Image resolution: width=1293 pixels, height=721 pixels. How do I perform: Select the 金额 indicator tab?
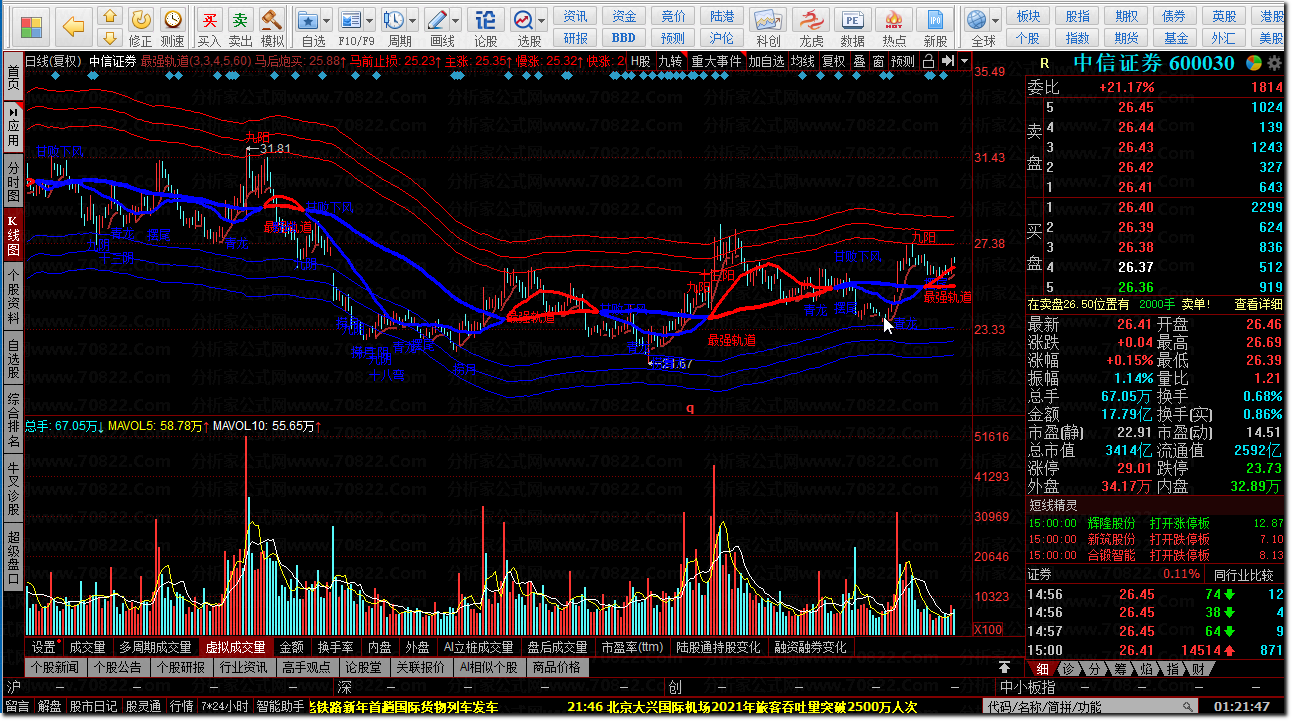291,647
